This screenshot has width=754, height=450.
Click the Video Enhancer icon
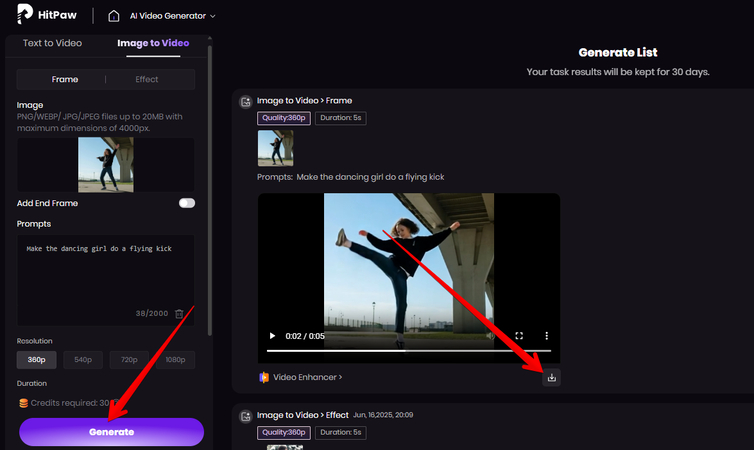[x=264, y=377]
